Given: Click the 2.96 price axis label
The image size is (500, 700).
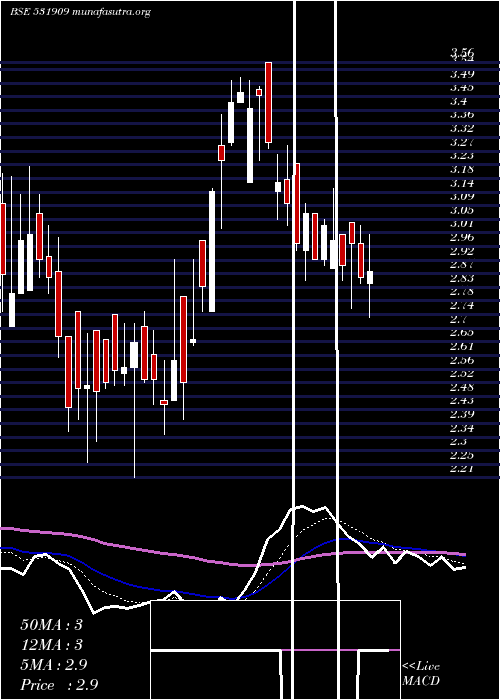Looking at the screenshot, I should (x=462, y=238).
